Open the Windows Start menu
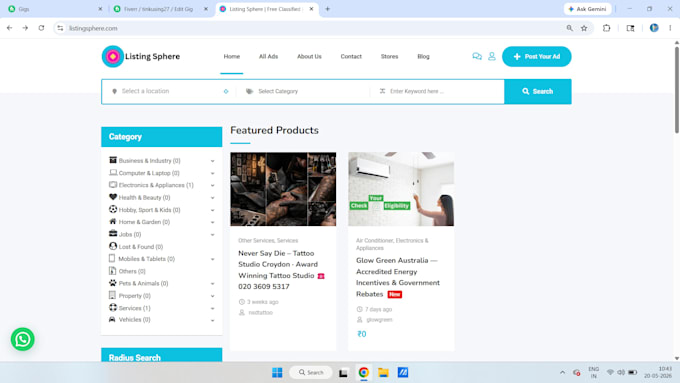Image resolution: width=680 pixels, height=383 pixels. [x=277, y=372]
